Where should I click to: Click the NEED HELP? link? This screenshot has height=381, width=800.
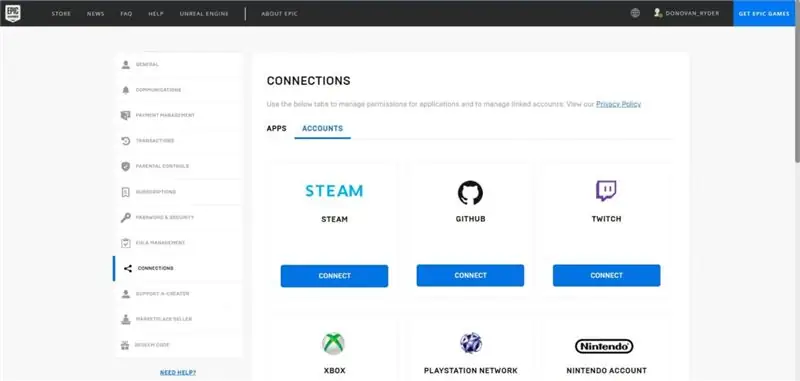click(178, 373)
